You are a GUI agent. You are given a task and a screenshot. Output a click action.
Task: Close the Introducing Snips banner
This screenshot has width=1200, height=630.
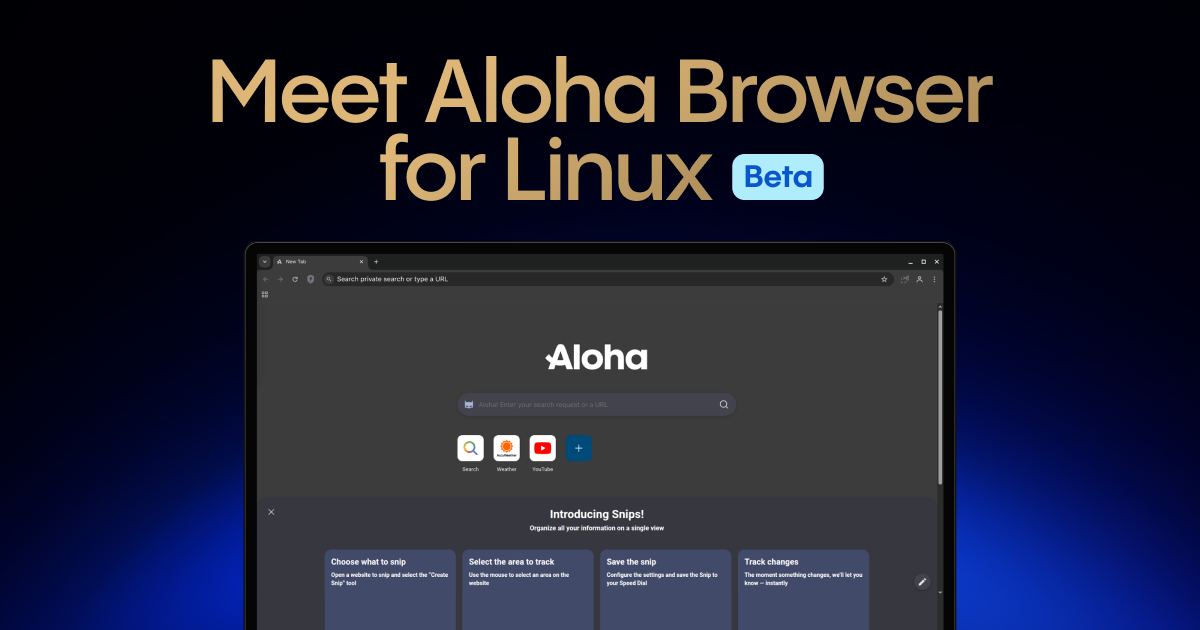tap(271, 511)
